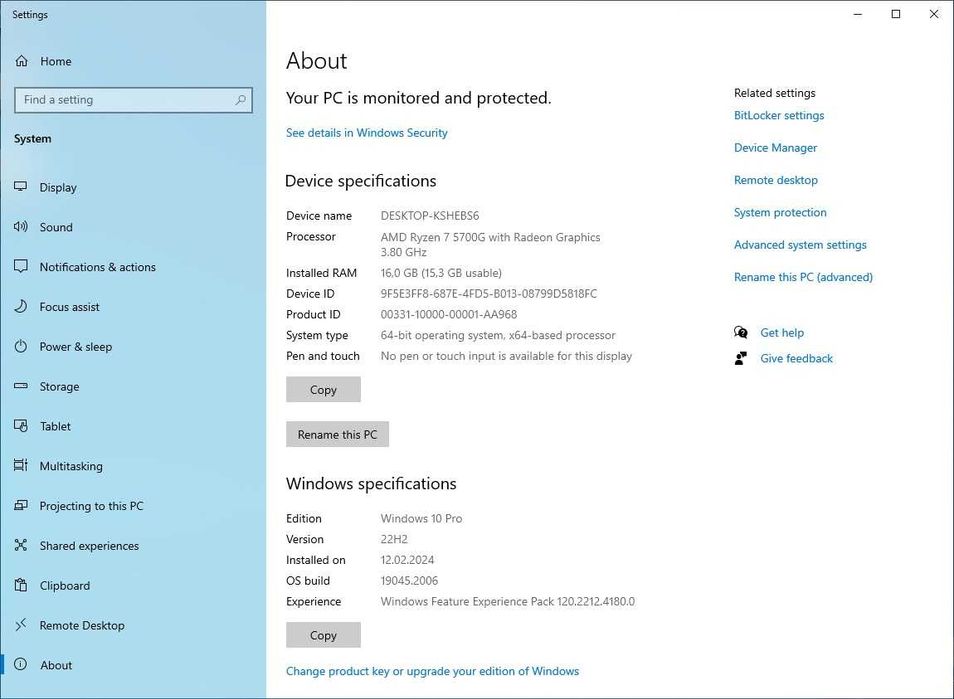This screenshot has width=954, height=699.
Task: Click the Give feedback link text
Action: 796,358
